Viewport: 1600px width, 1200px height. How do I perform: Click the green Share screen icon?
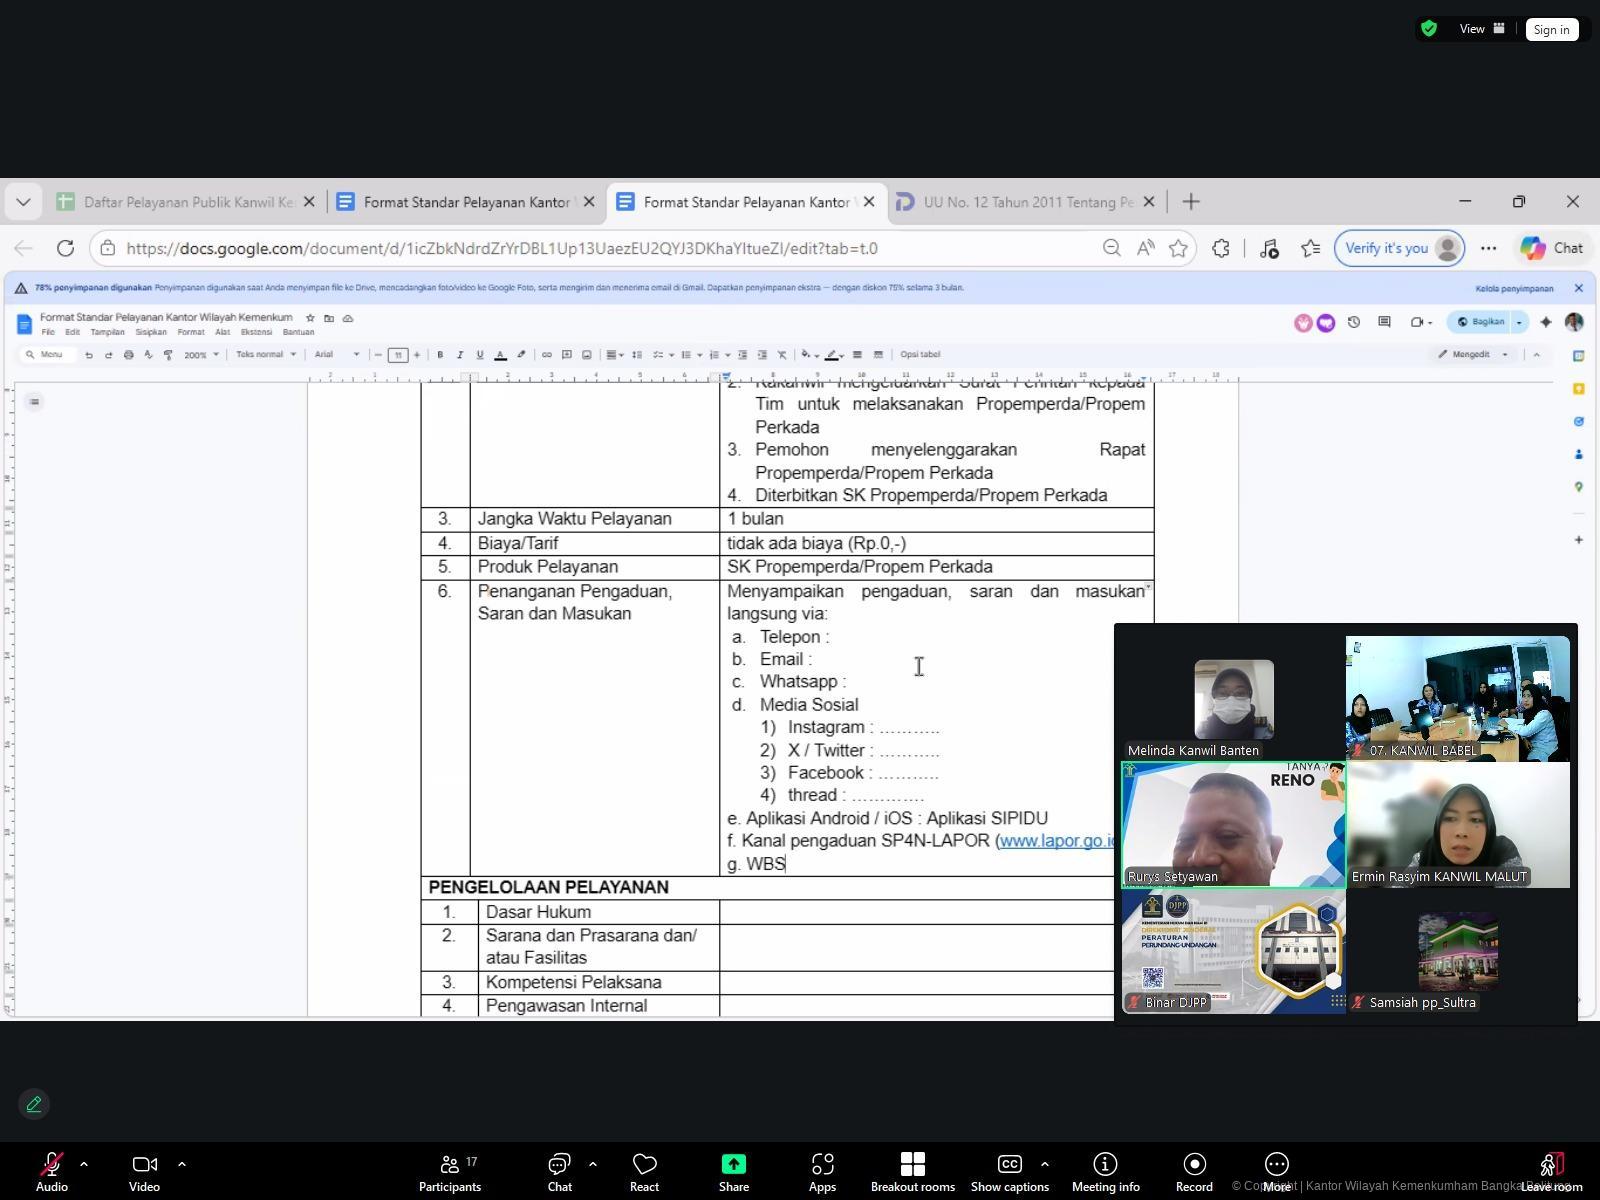pos(733,1165)
